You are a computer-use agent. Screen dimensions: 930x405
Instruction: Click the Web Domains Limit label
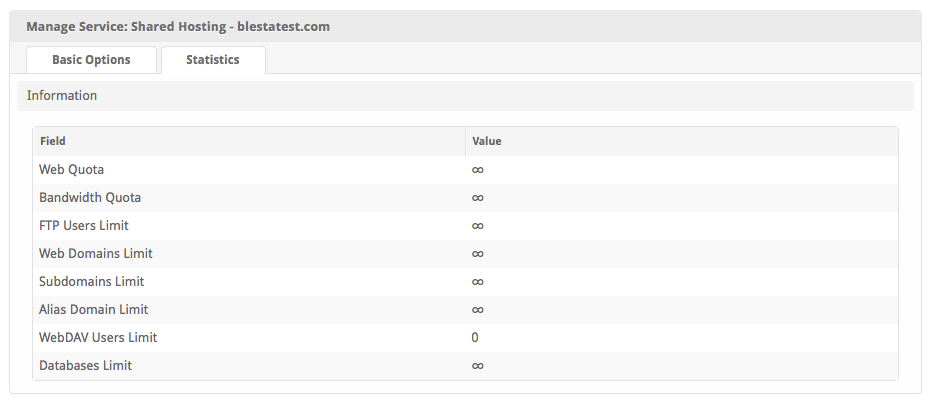coord(96,254)
